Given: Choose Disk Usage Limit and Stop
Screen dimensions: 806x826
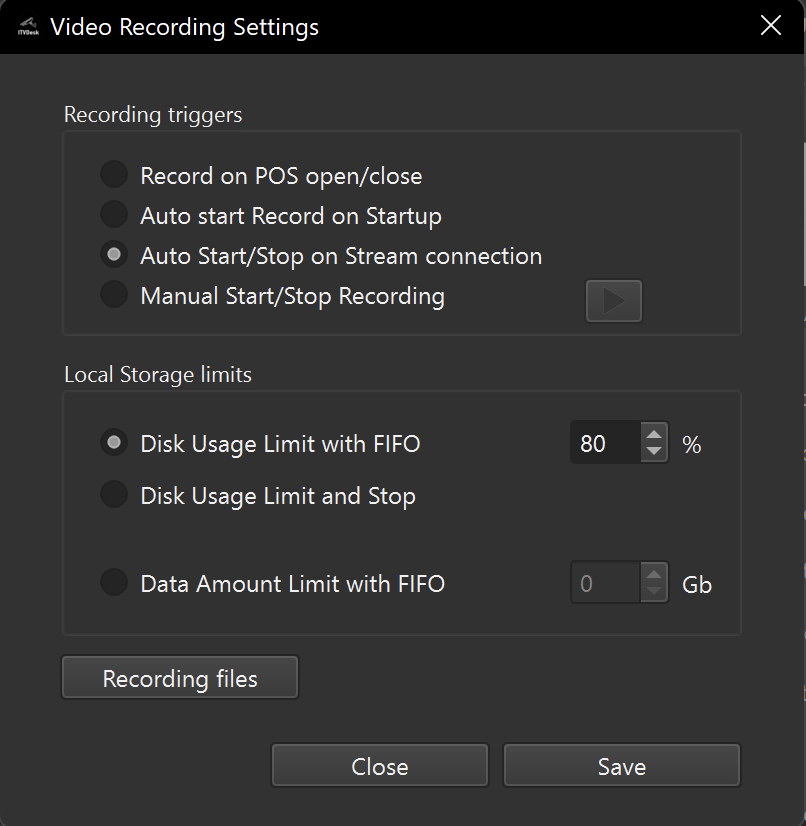Looking at the screenshot, I should [115, 495].
